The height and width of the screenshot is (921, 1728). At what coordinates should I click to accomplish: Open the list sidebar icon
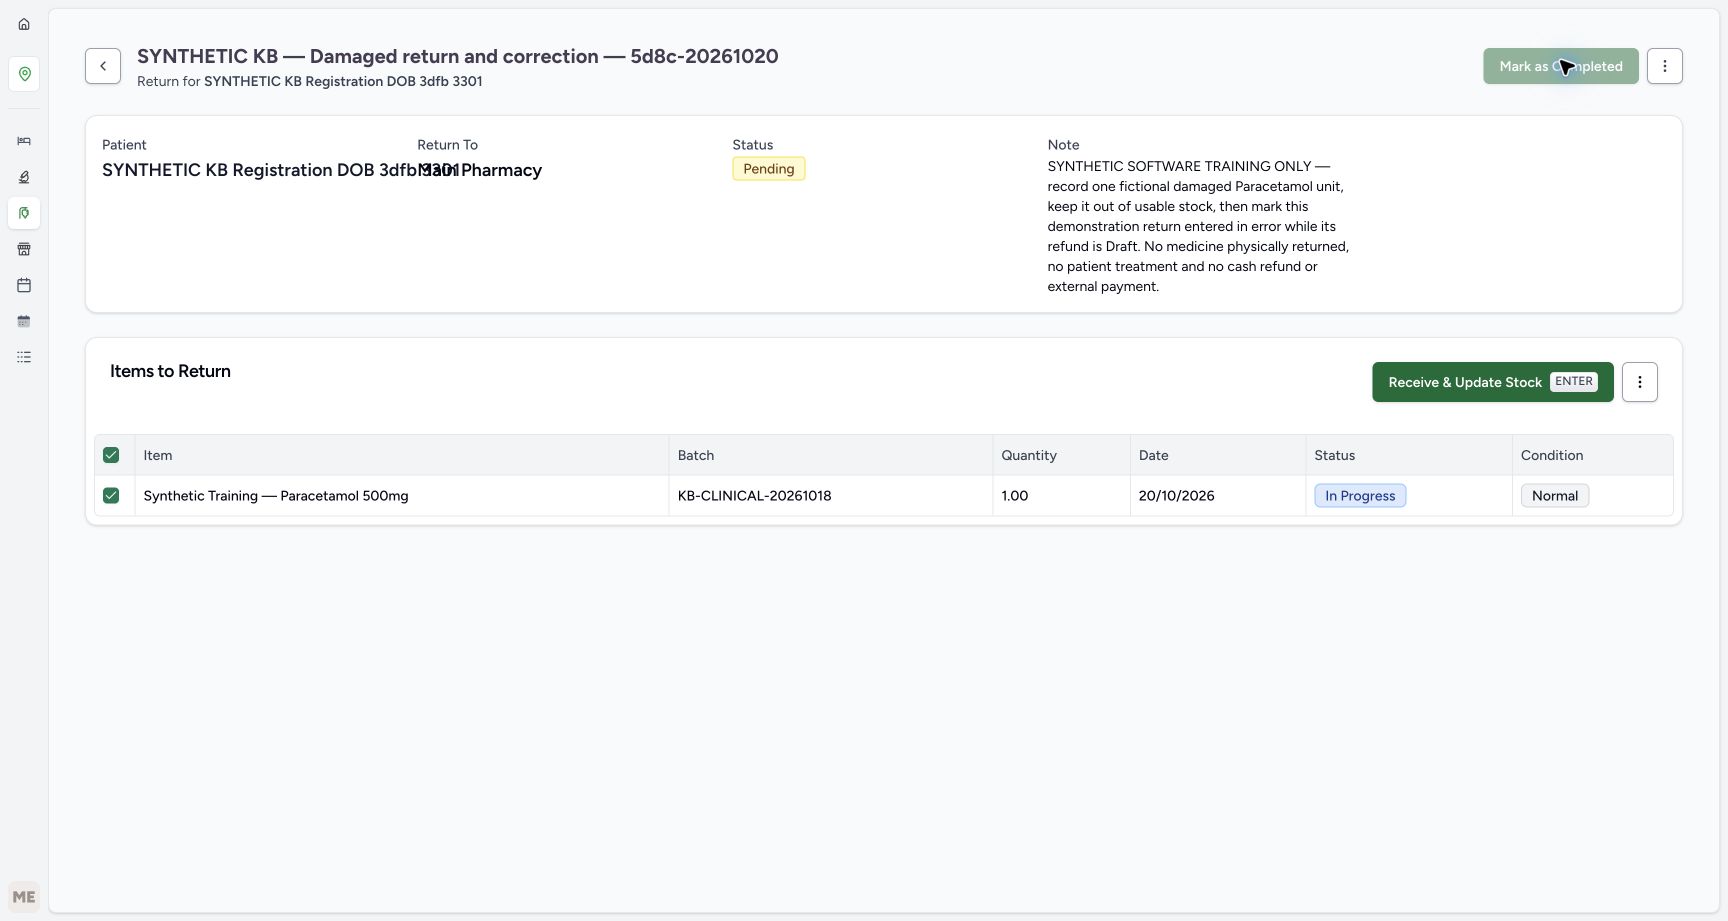(24, 357)
